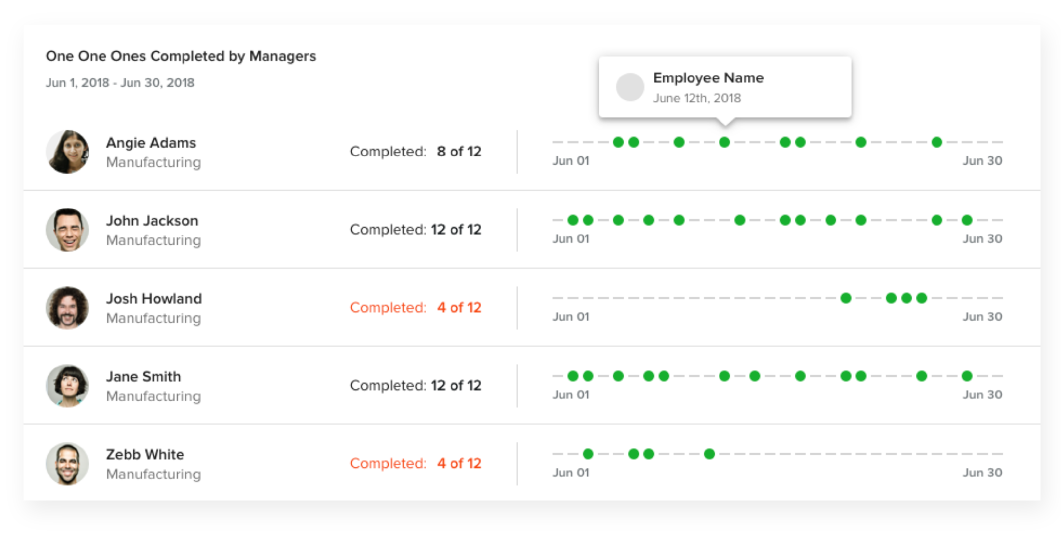Click Angie Adams' "8 of 12" completed count
This screenshot has height=544, width=1061.
coord(459,152)
